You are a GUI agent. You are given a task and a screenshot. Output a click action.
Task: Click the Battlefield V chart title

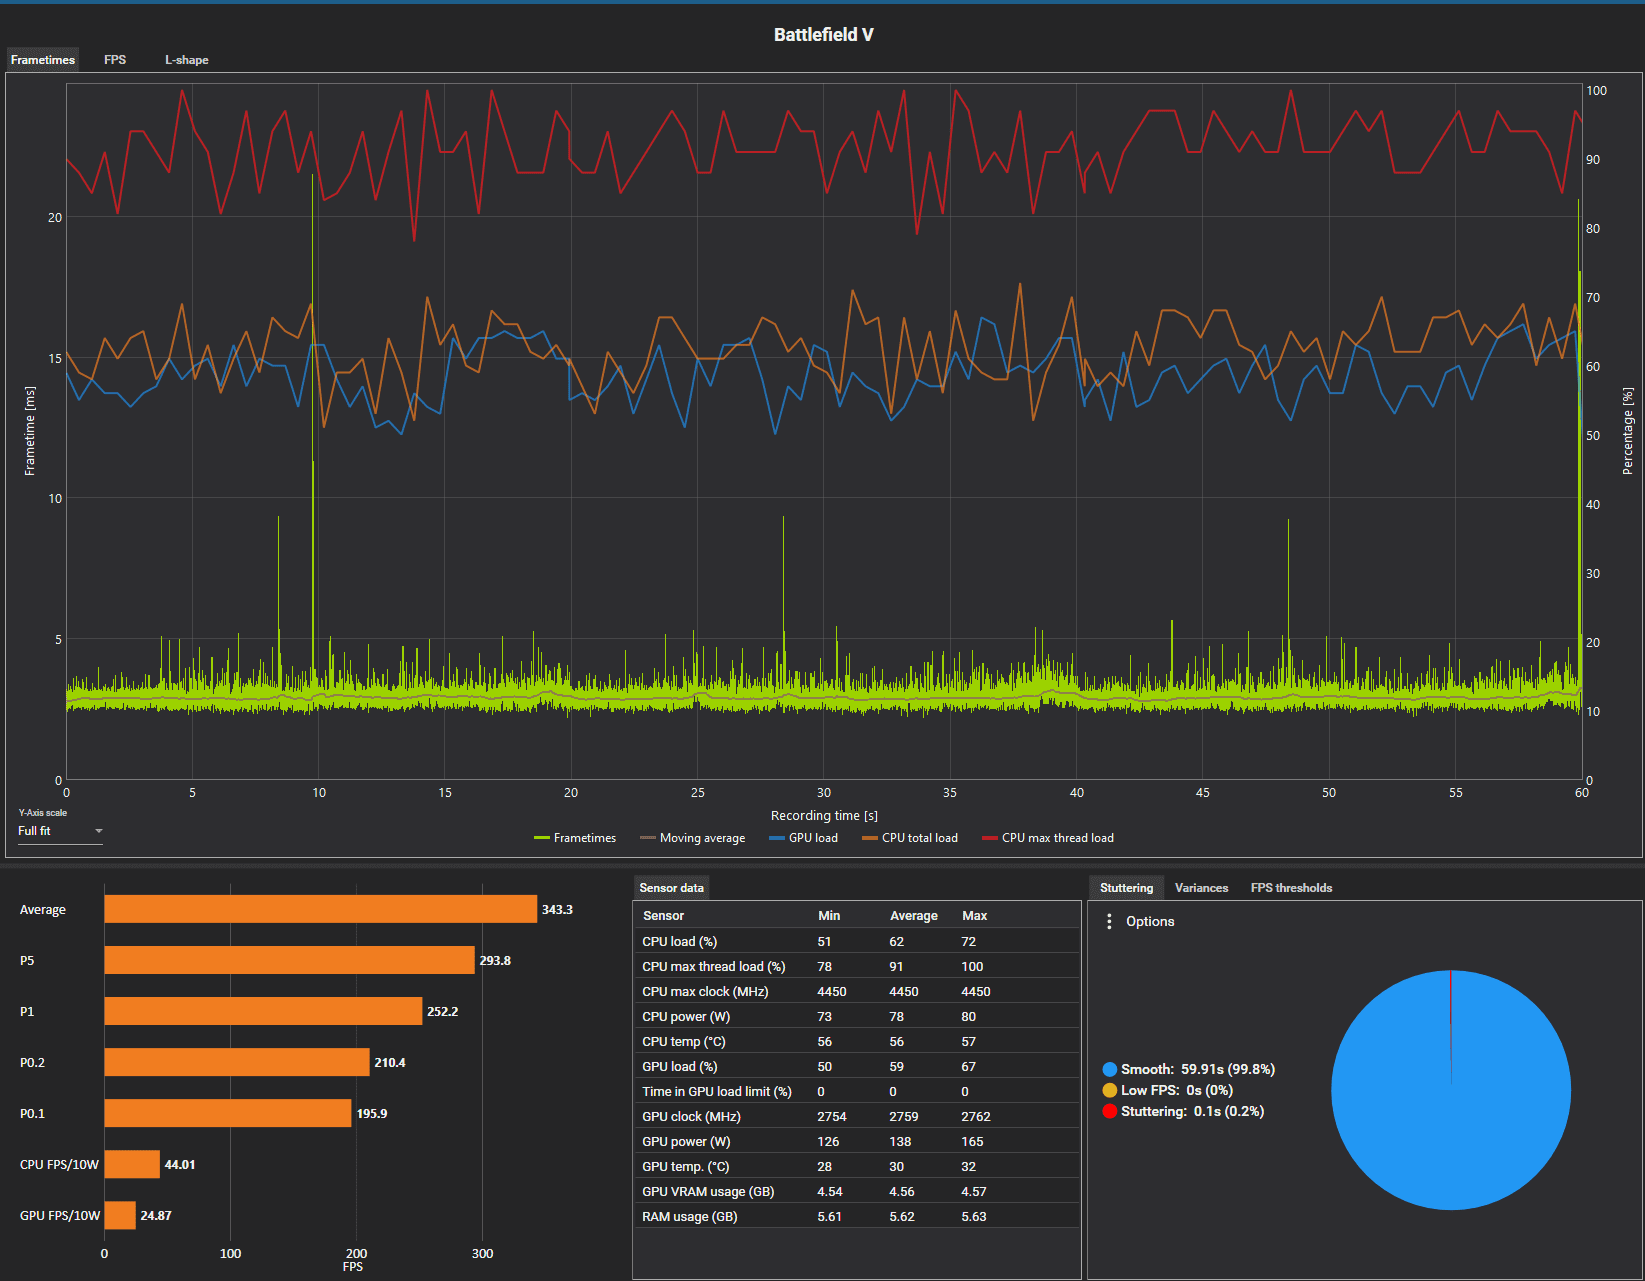[x=823, y=34]
